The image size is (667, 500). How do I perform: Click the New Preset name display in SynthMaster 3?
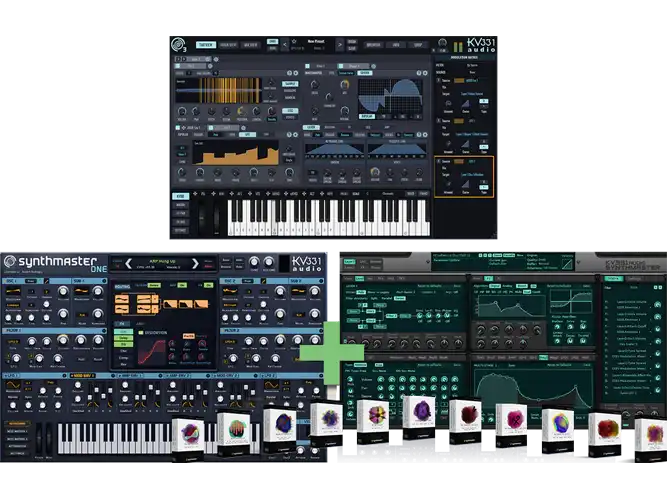[x=316, y=42]
